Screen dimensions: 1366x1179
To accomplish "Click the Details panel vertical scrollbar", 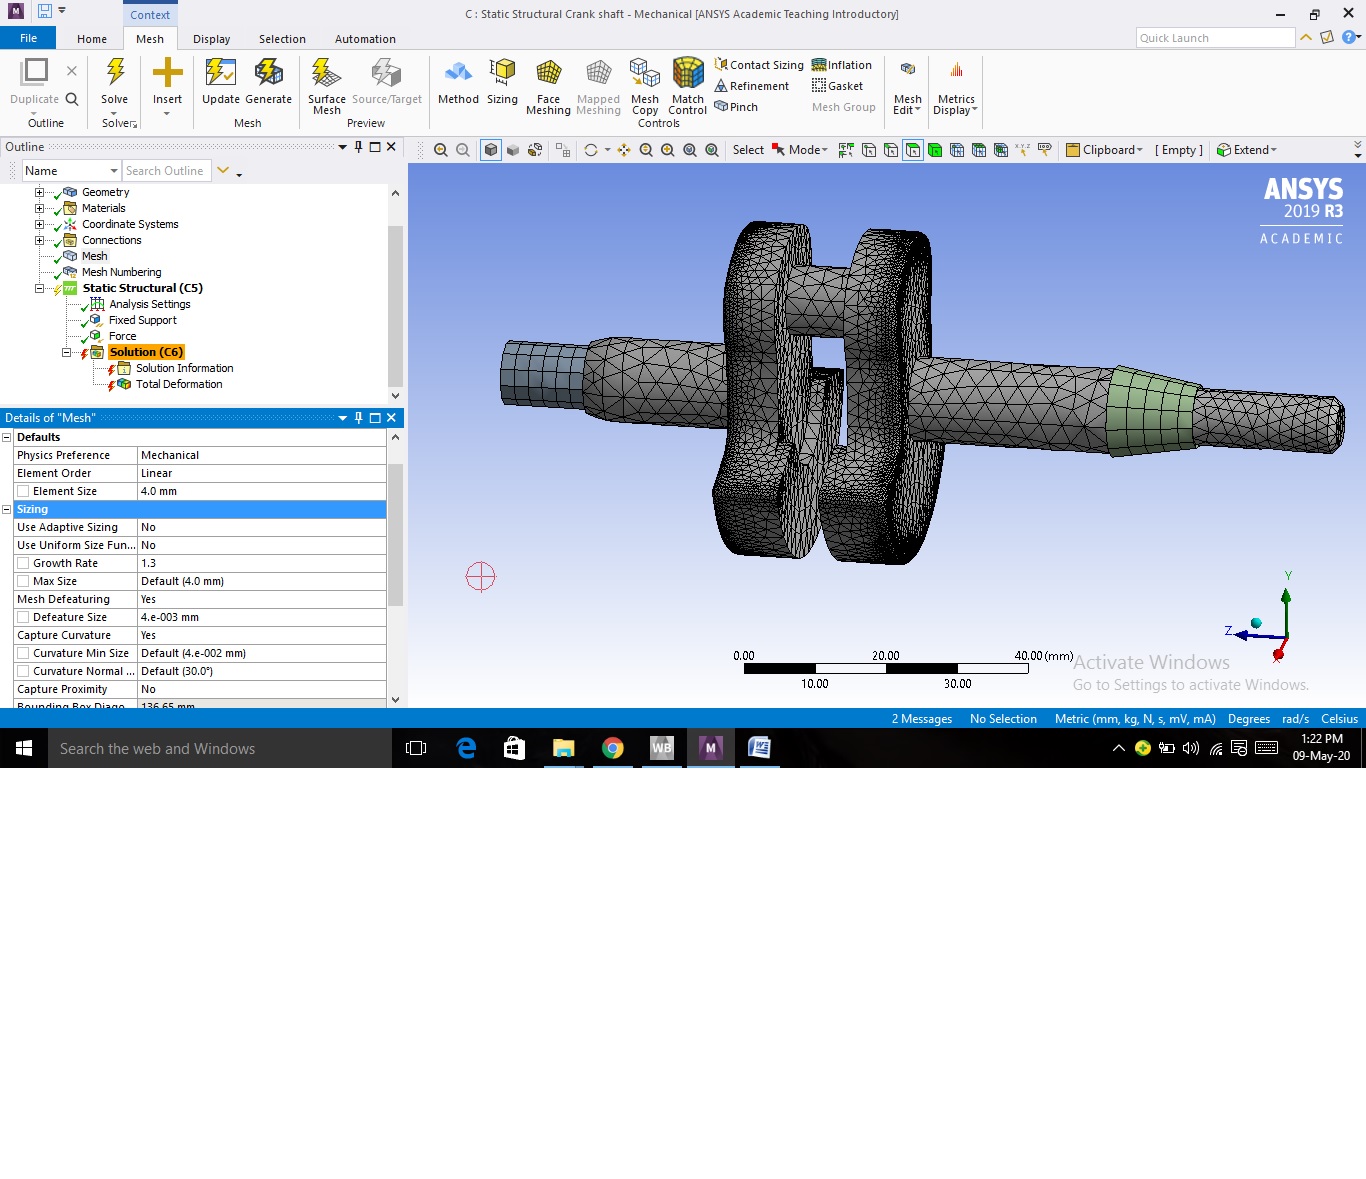I will (395, 535).
